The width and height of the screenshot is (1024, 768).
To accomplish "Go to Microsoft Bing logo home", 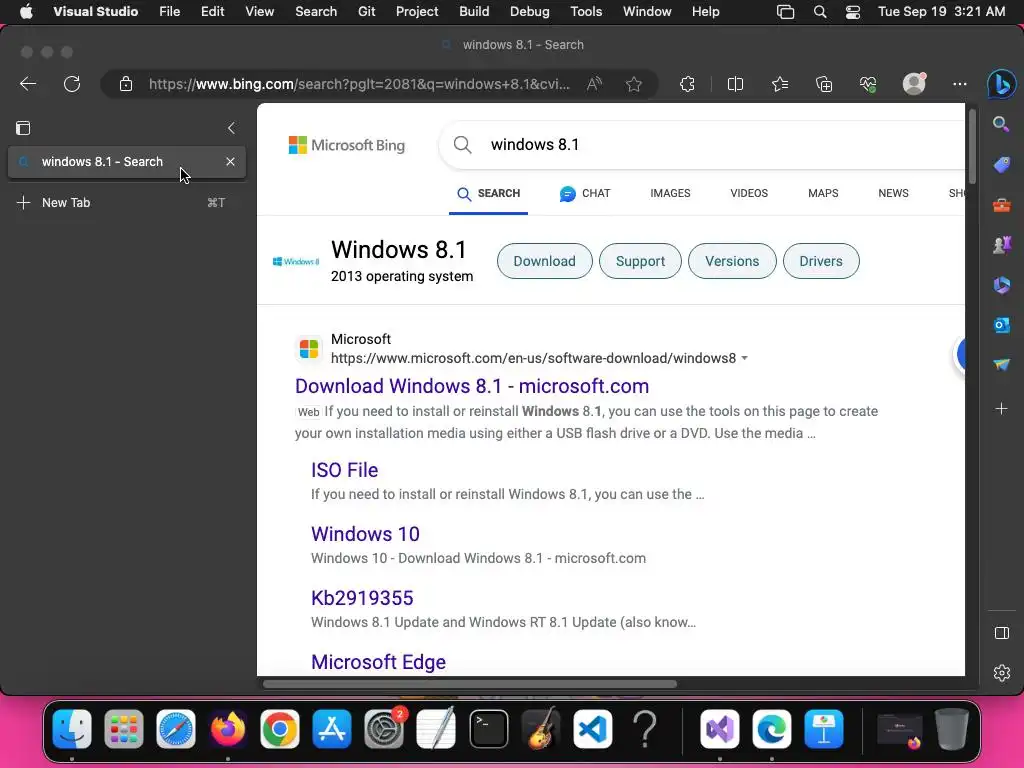I will tap(347, 145).
